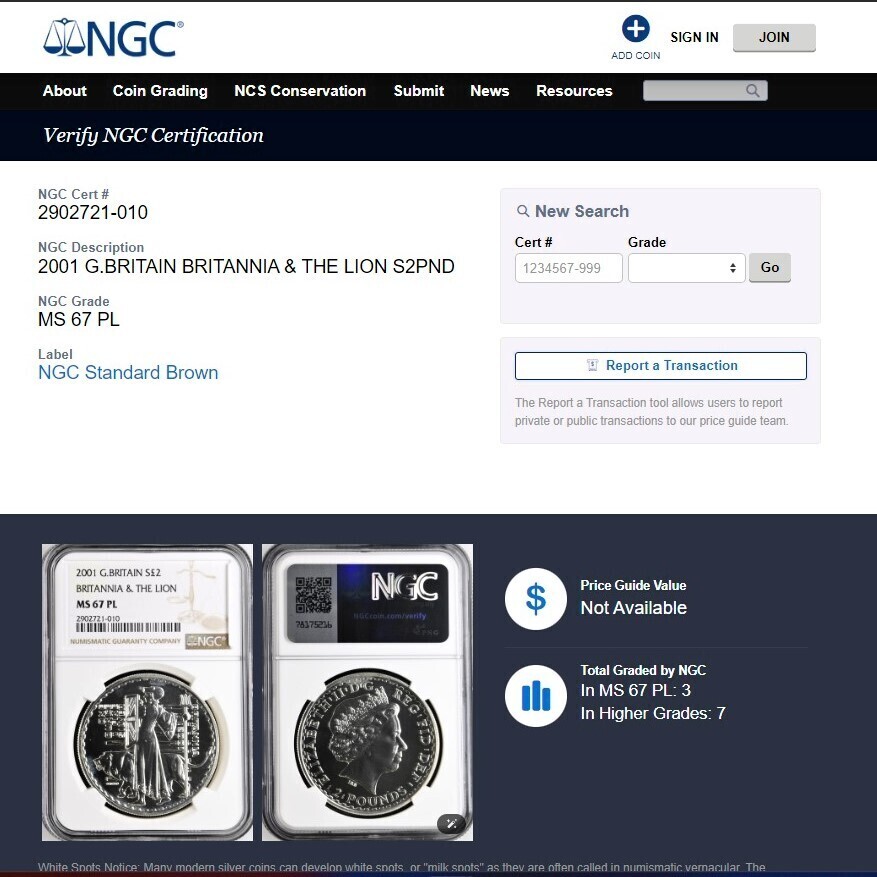Click the New Search heading text
This screenshot has height=877, width=877.
pyautogui.click(x=582, y=211)
